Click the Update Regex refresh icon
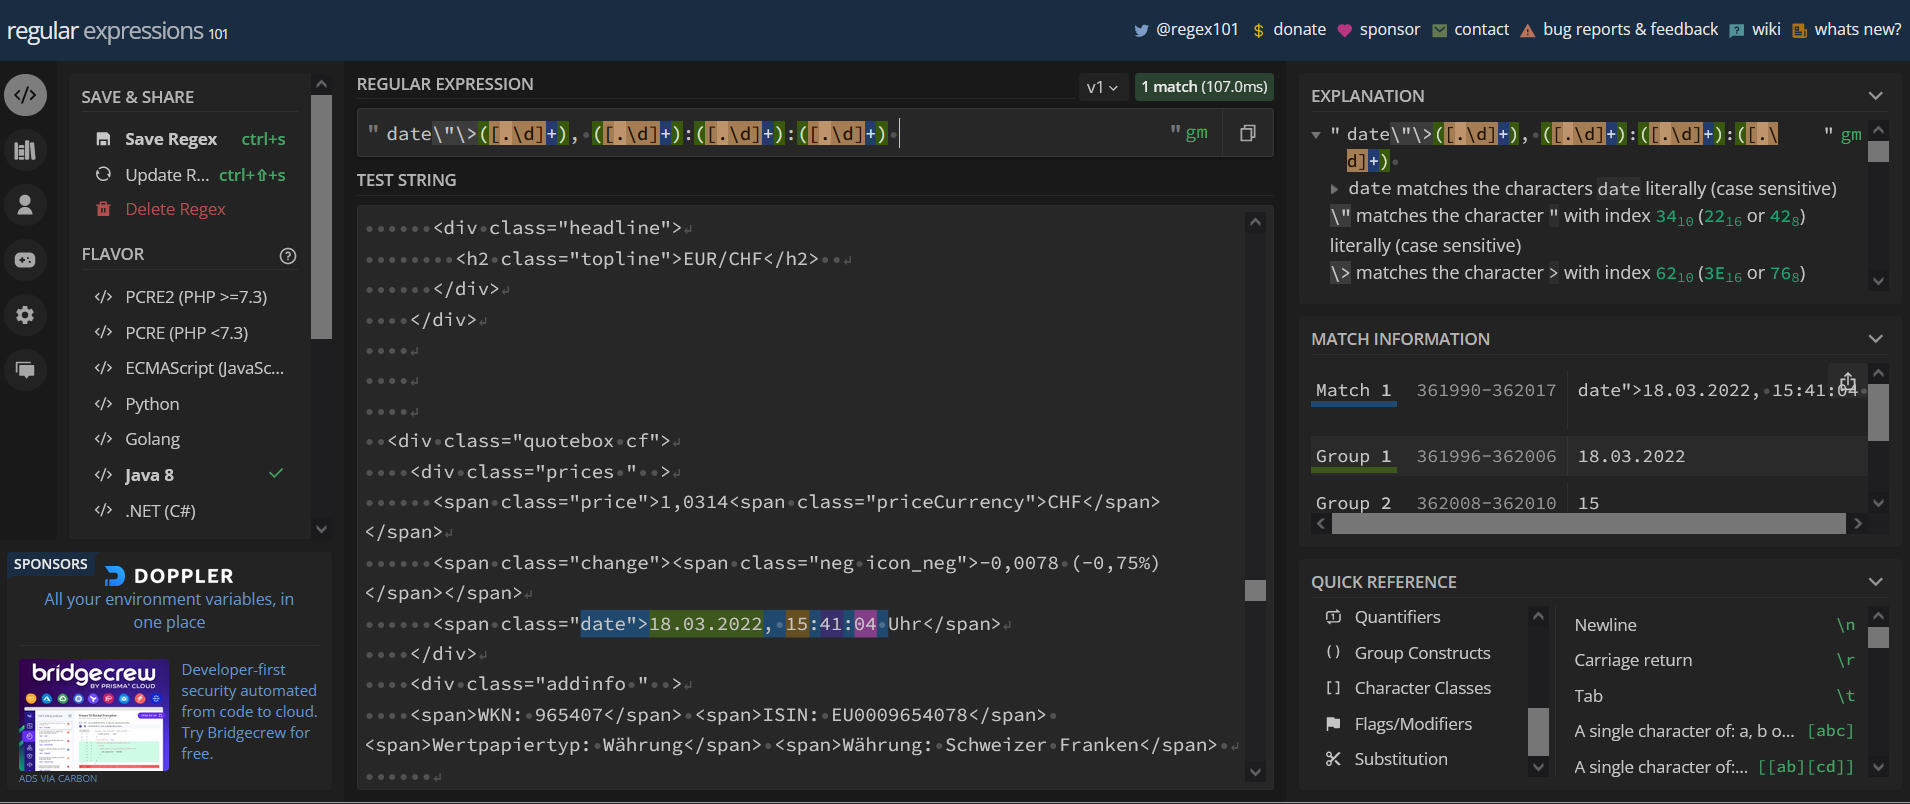This screenshot has width=1910, height=804. click(x=103, y=174)
